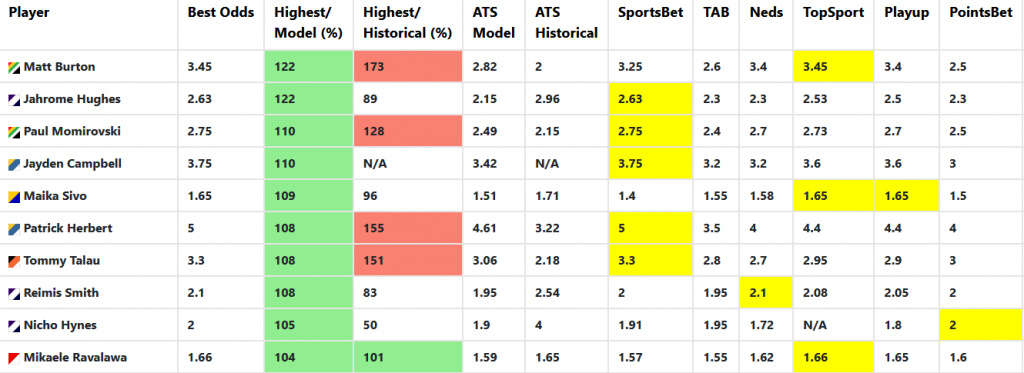Click Nicho Hynes' highlighted PointsBet odds of 2
The image size is (1024, 373).
(x=982, y=325)
